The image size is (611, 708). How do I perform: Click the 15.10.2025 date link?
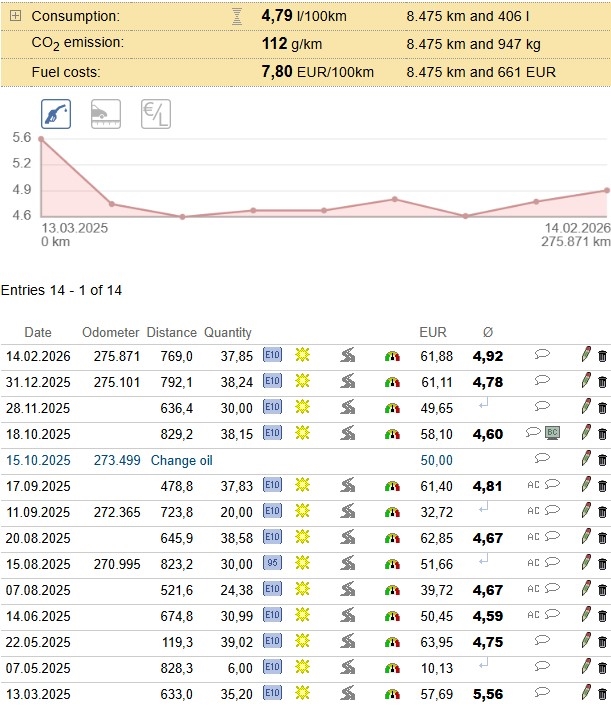(x=37, y=459)
